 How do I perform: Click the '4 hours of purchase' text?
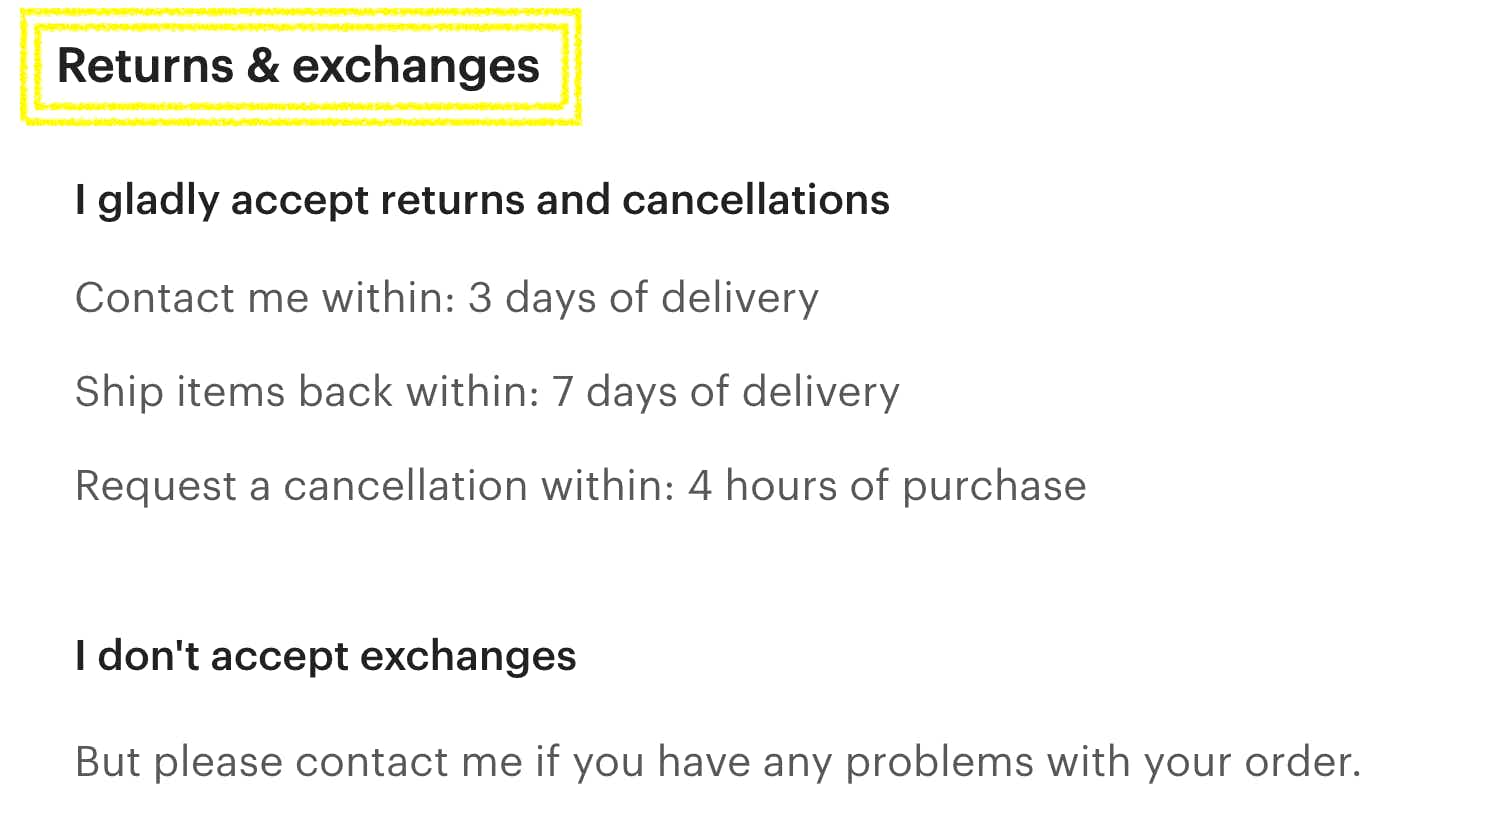(x=887, y=486)
